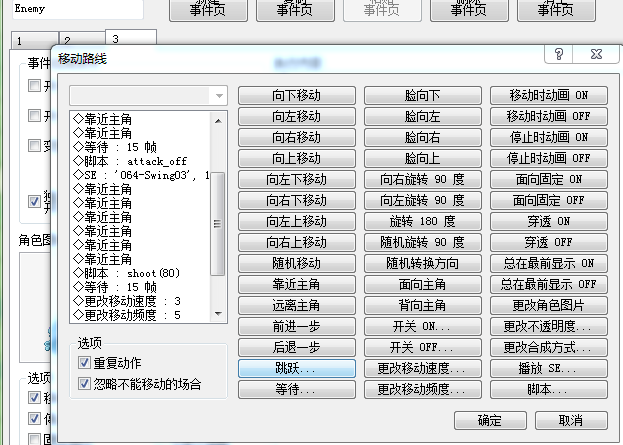Open the 播放 SE... button
This screenshot has width=623, height=445.
(549, 369)
